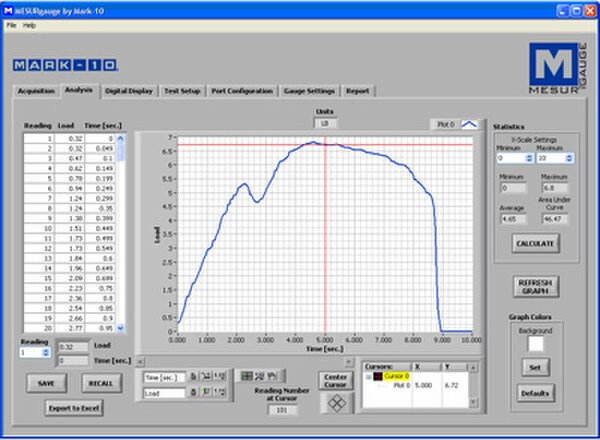Show the Report tab
The height and width of the screenshot is (440, 600).
(357, 91)
